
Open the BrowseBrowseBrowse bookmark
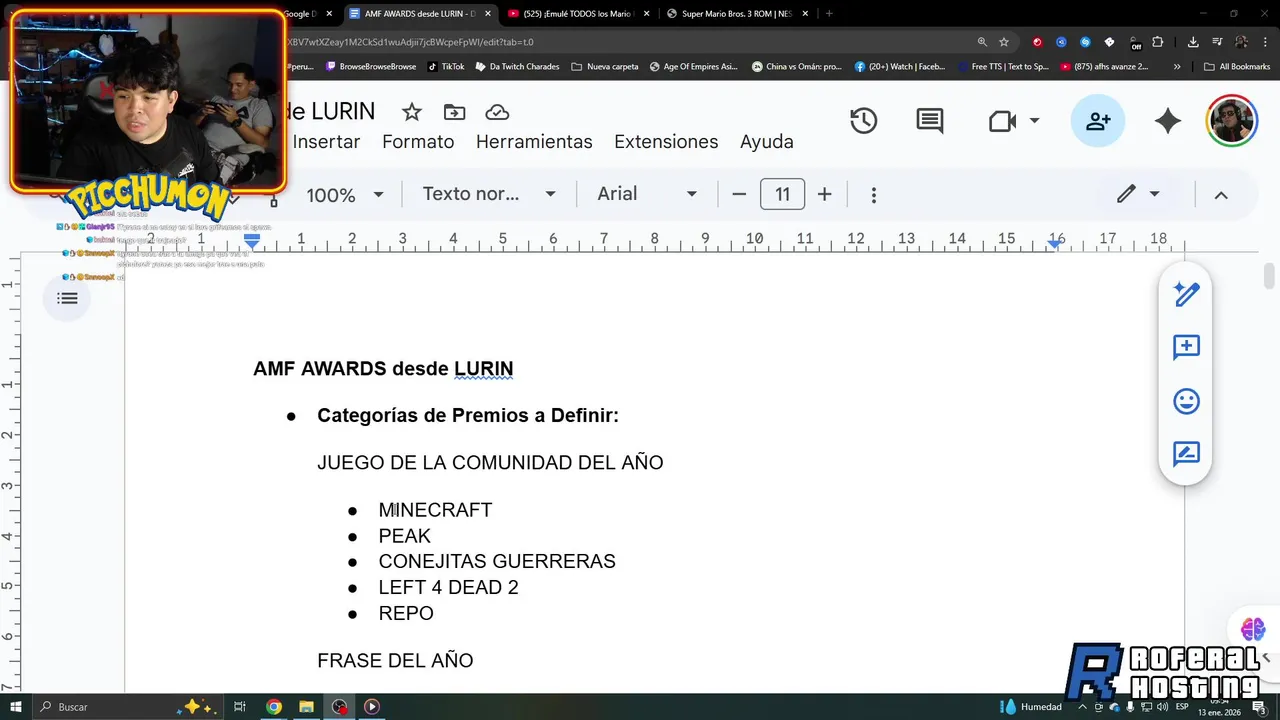[371, 67]
